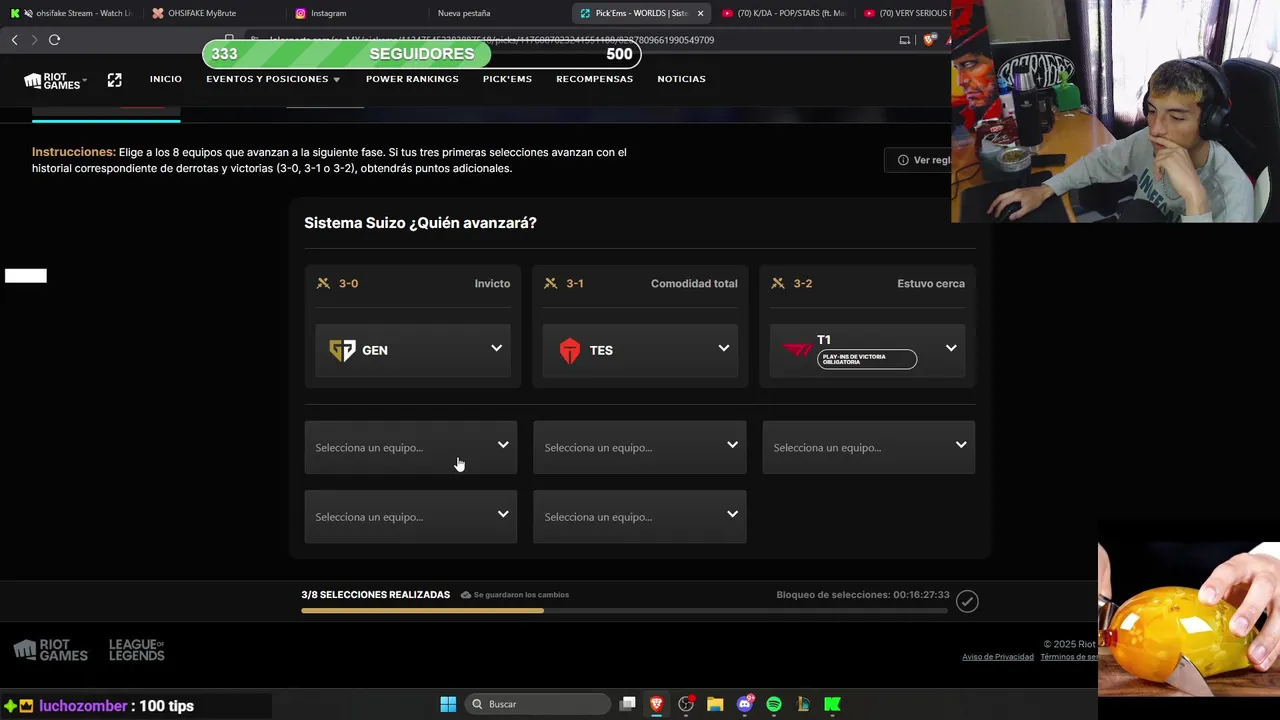Open RECOMPENSAS page

(x=594, y=79)
